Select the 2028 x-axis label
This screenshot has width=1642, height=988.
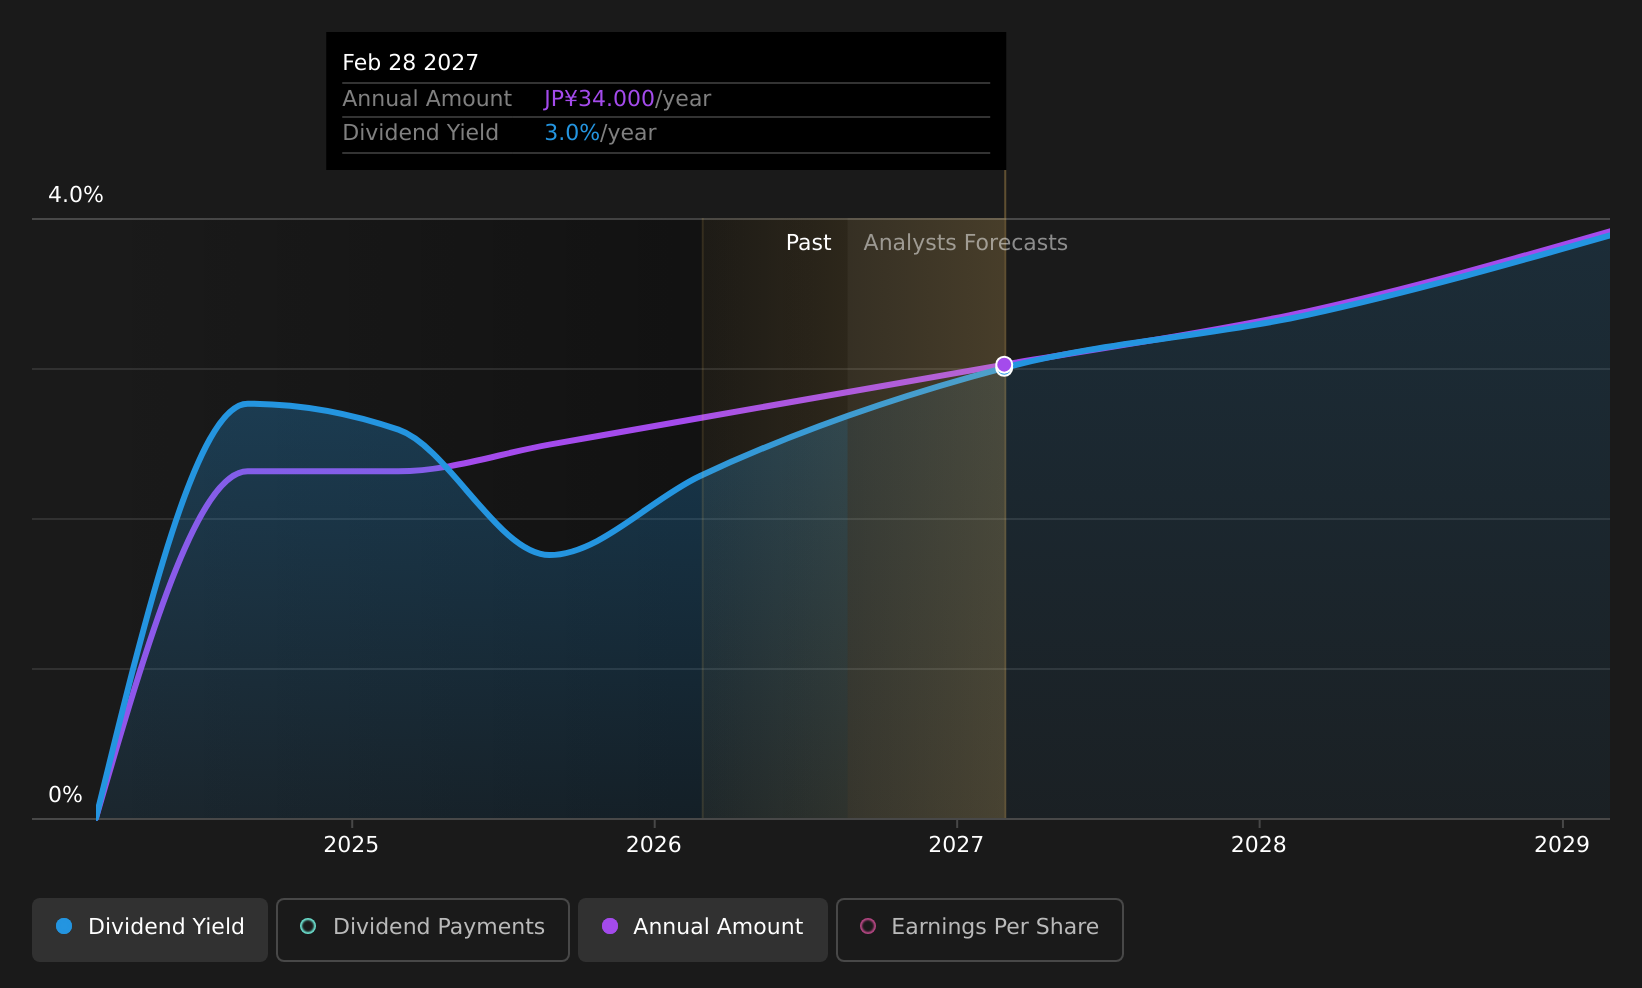[1258, 845]
